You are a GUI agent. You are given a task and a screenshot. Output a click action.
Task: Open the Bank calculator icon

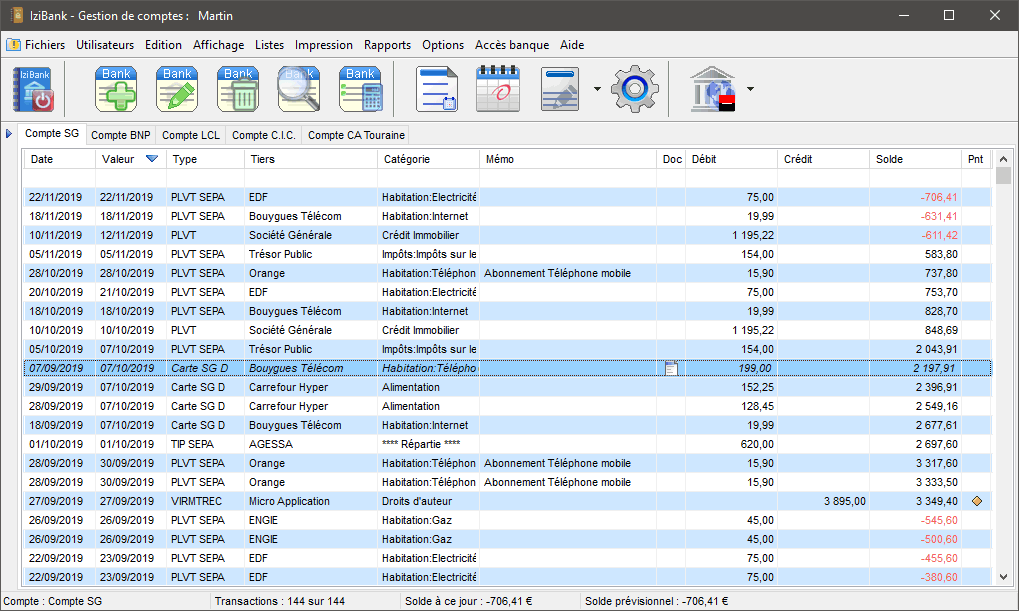360,89
